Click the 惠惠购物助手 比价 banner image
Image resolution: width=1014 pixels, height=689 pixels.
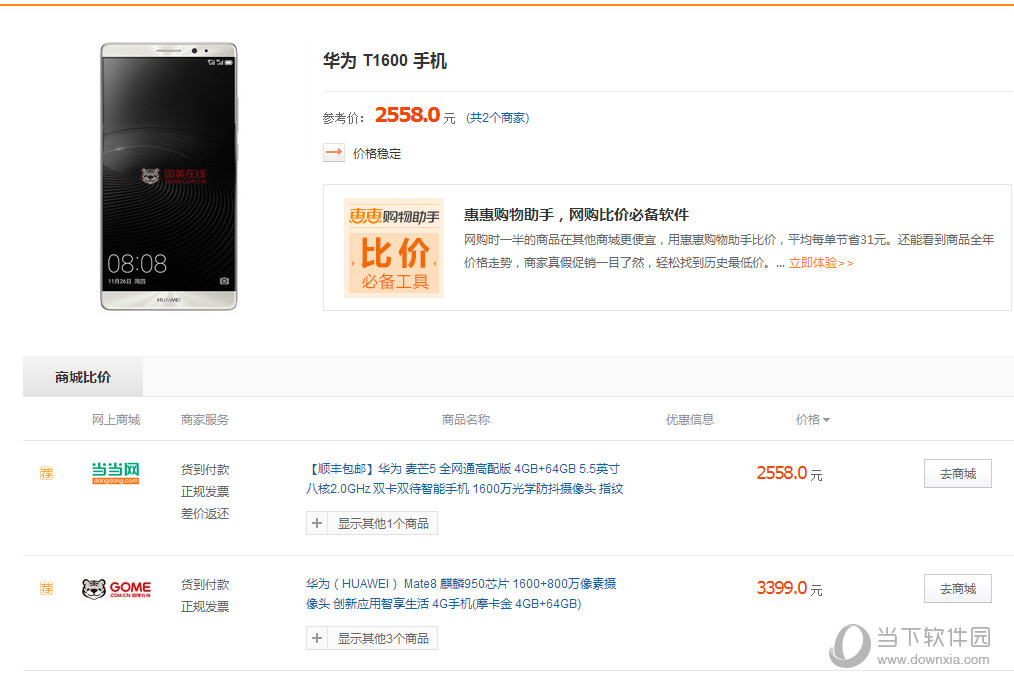[x=394, y=248]
